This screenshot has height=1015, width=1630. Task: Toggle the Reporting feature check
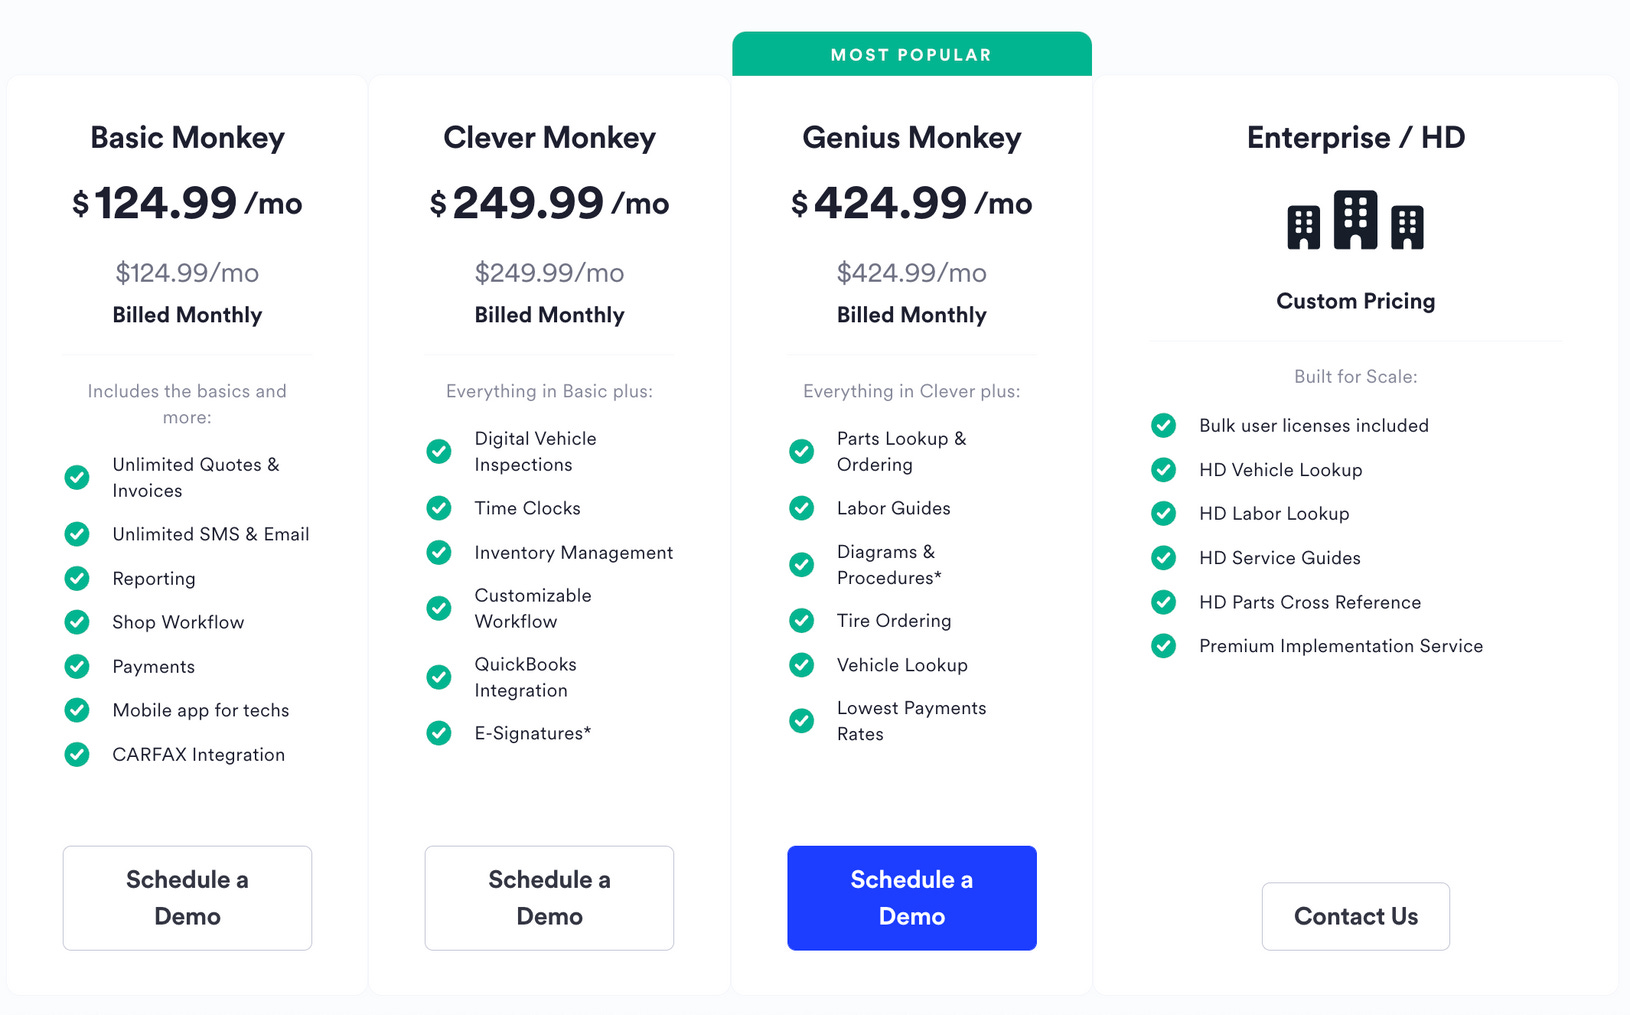pos(77,578)
